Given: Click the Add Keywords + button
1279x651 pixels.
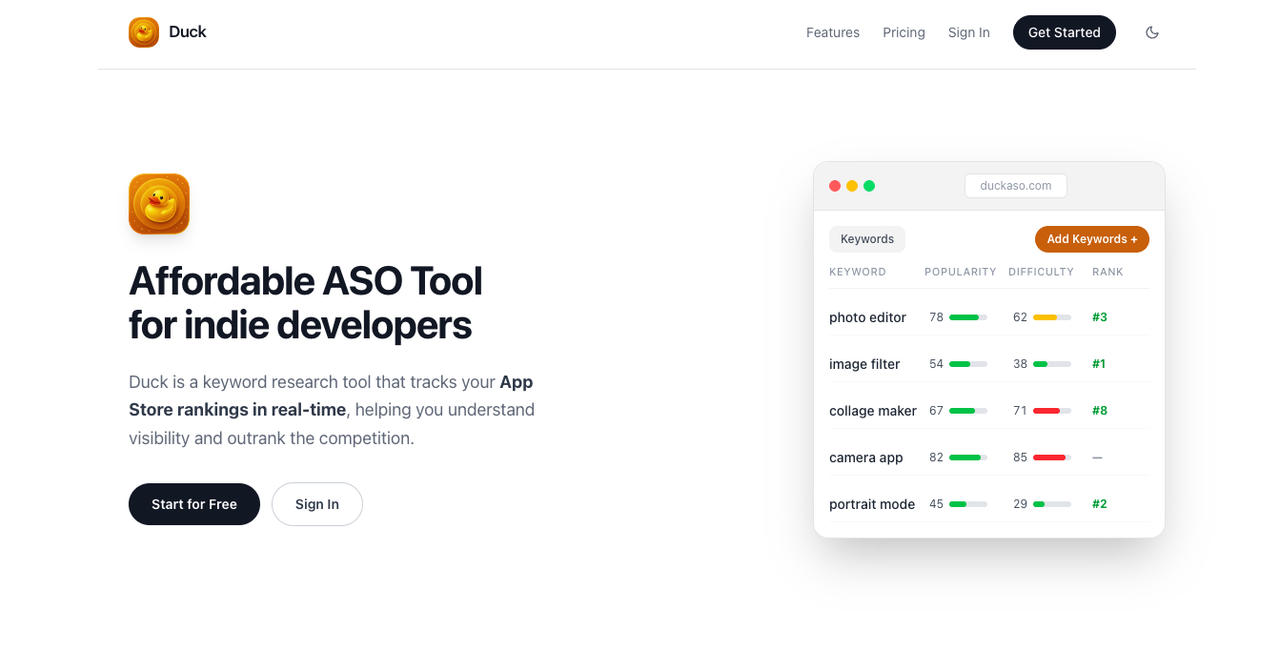Looking at the screenshot, I should point(1092,239).
